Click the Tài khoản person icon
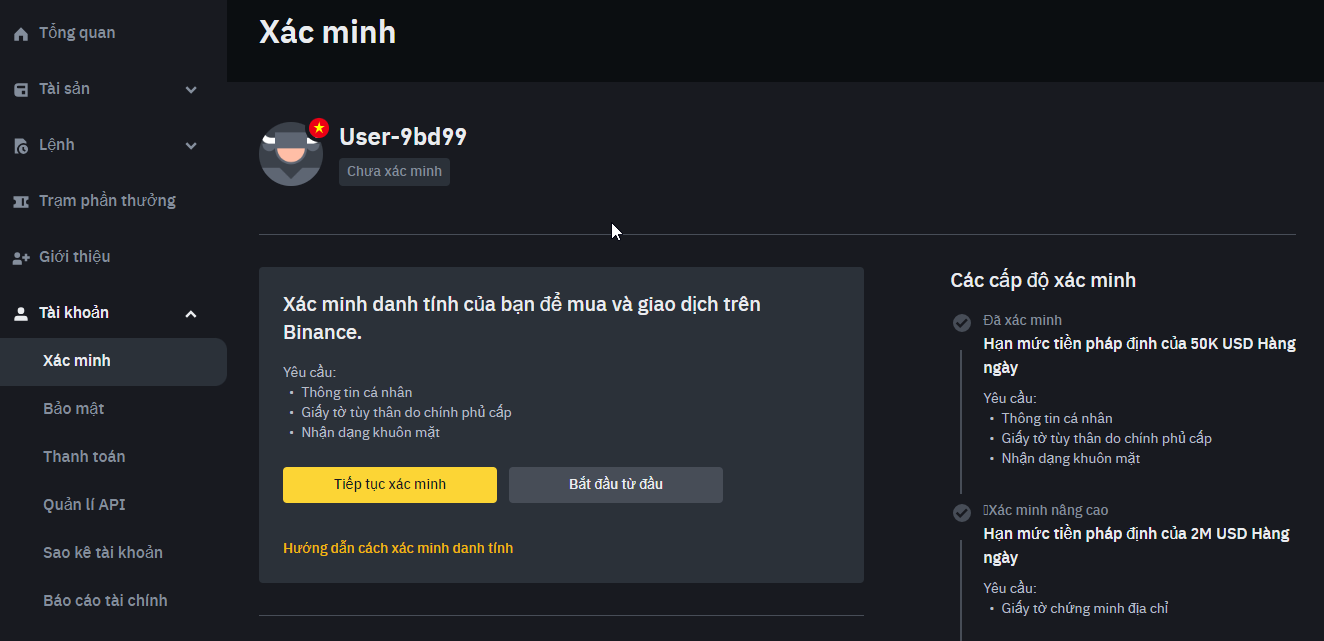The height and width of the screenshot is (641, 1324). pos(21,314)
